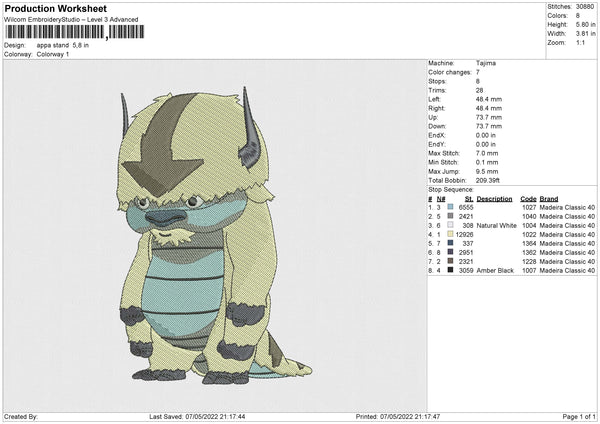
Task: Click the Zoom value 1:1
Action: click(x=580, y=42)
